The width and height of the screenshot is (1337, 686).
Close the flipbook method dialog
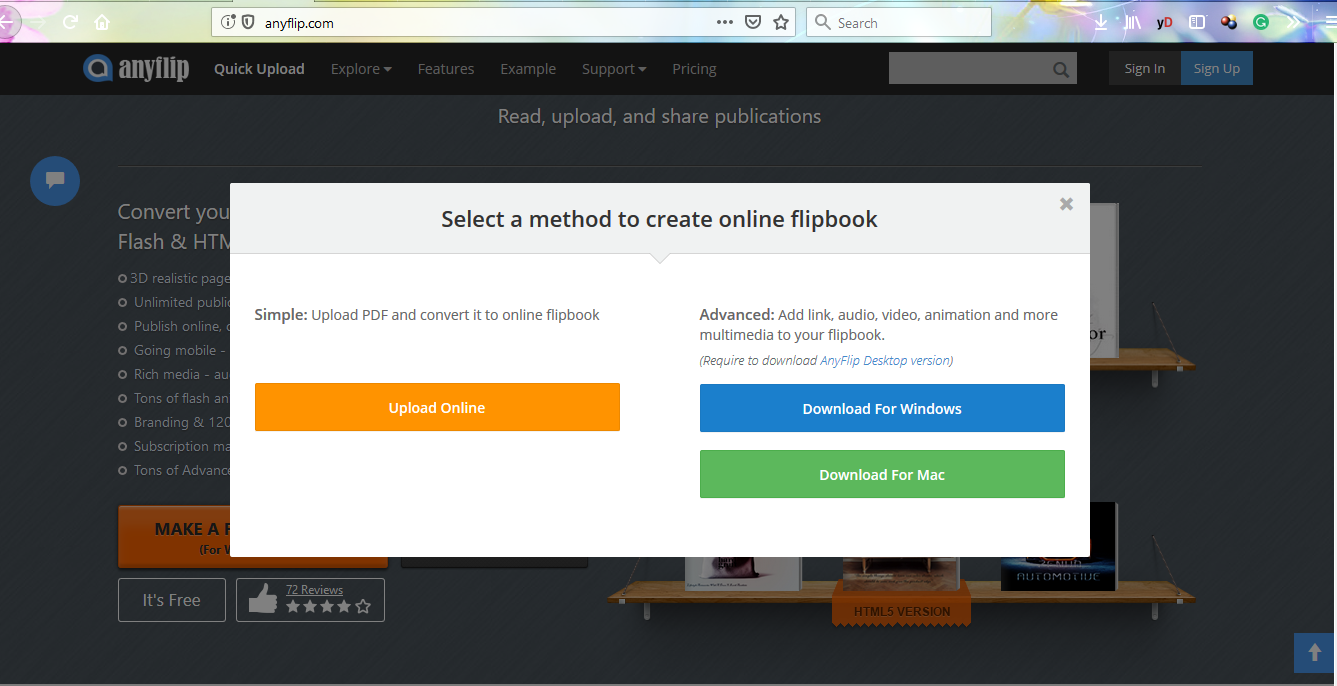pos(1066,204)
